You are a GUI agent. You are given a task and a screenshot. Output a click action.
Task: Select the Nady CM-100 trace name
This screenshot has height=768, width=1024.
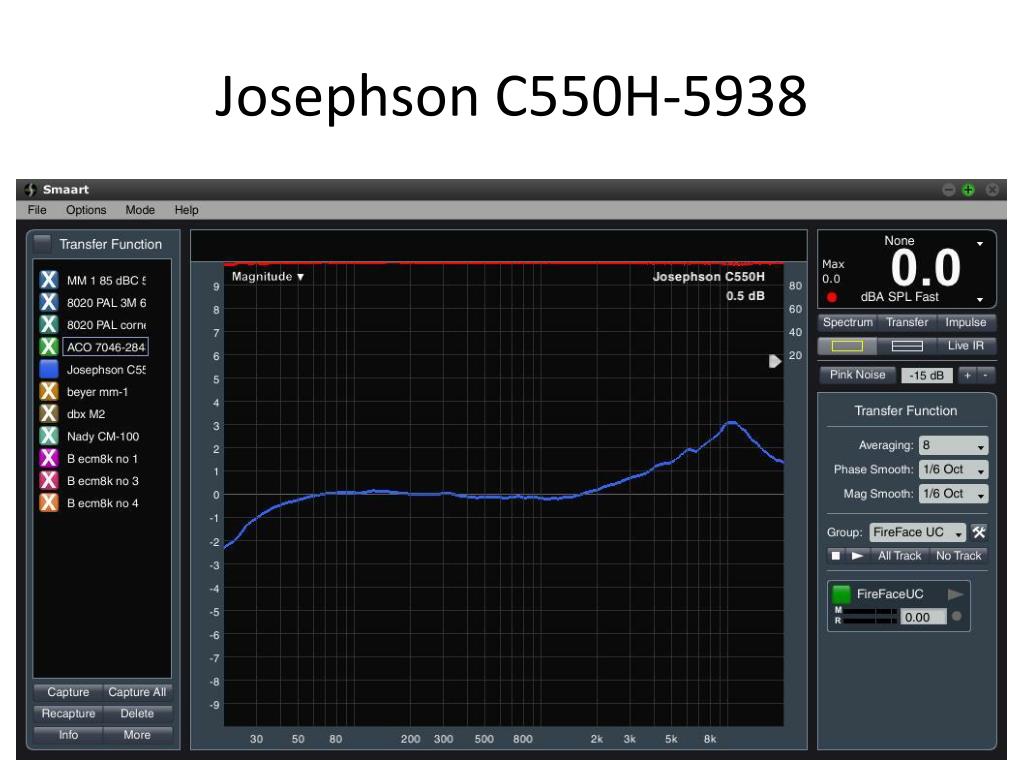coord(103,436)
